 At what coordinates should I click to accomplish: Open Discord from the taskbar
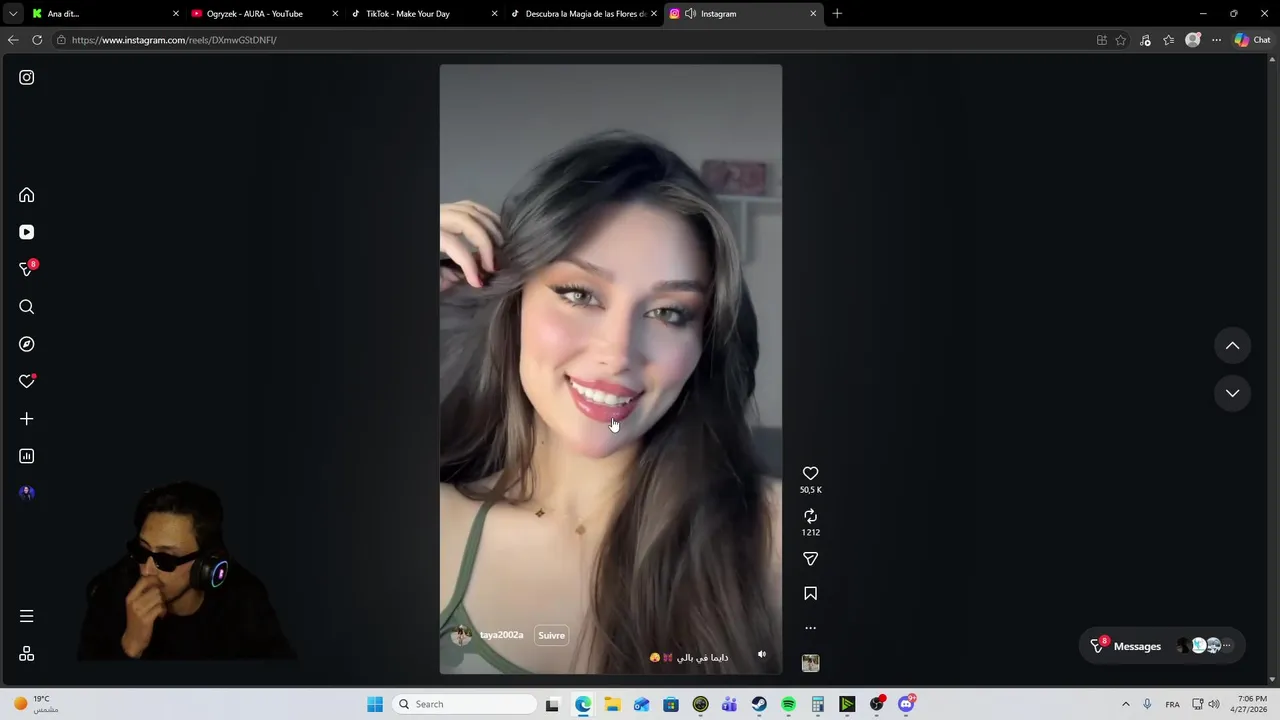point(906,704)
